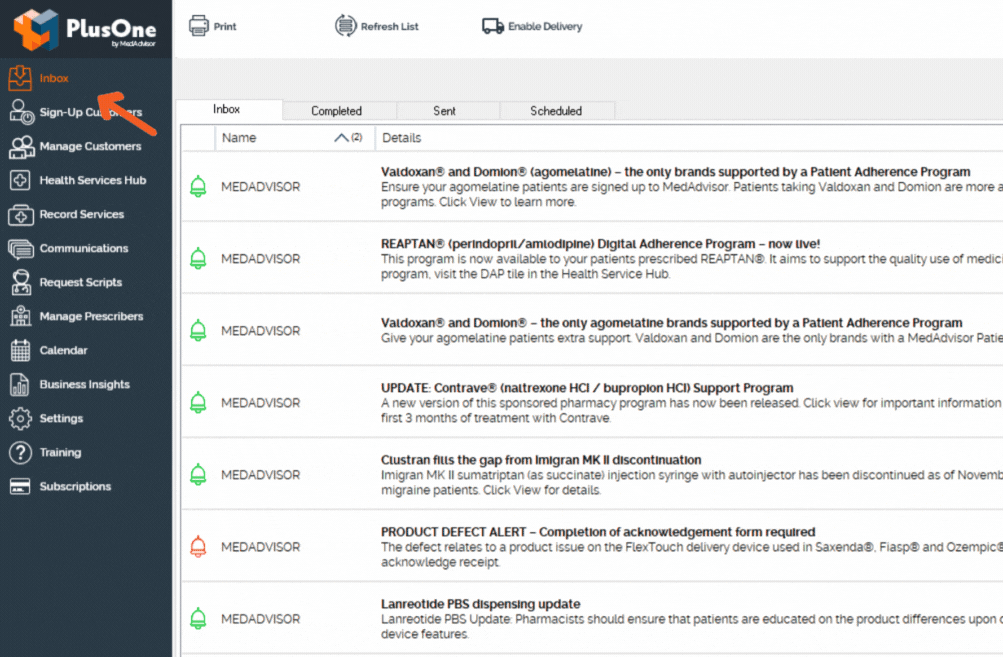The width and height of the screenshot is (1003, 657).
Task: Open Business Insights chart icon
Action: point(20,385)
